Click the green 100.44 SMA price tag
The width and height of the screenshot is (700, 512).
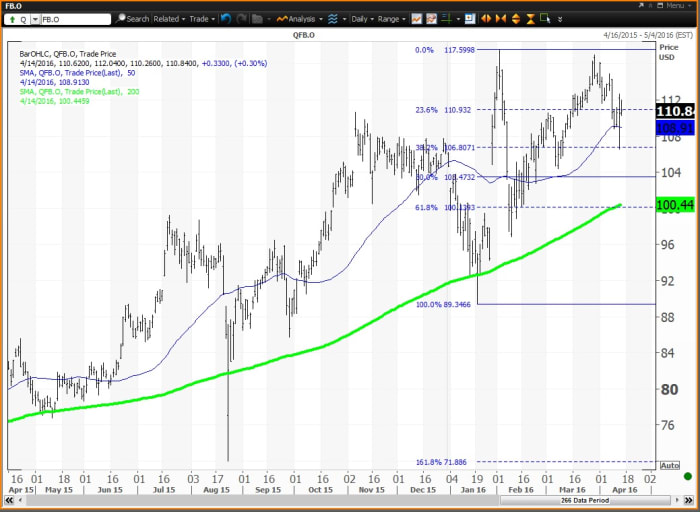tap(675, 205)
